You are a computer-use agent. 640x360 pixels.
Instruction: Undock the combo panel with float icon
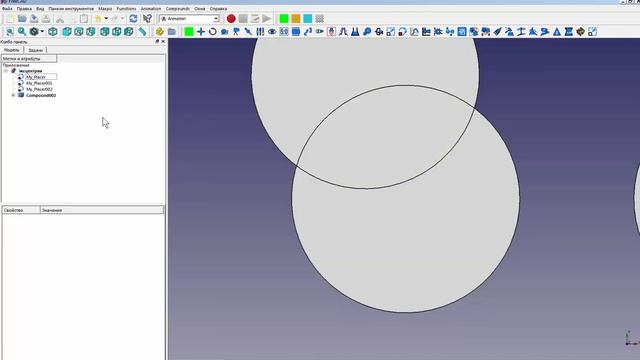pos(157,42)
